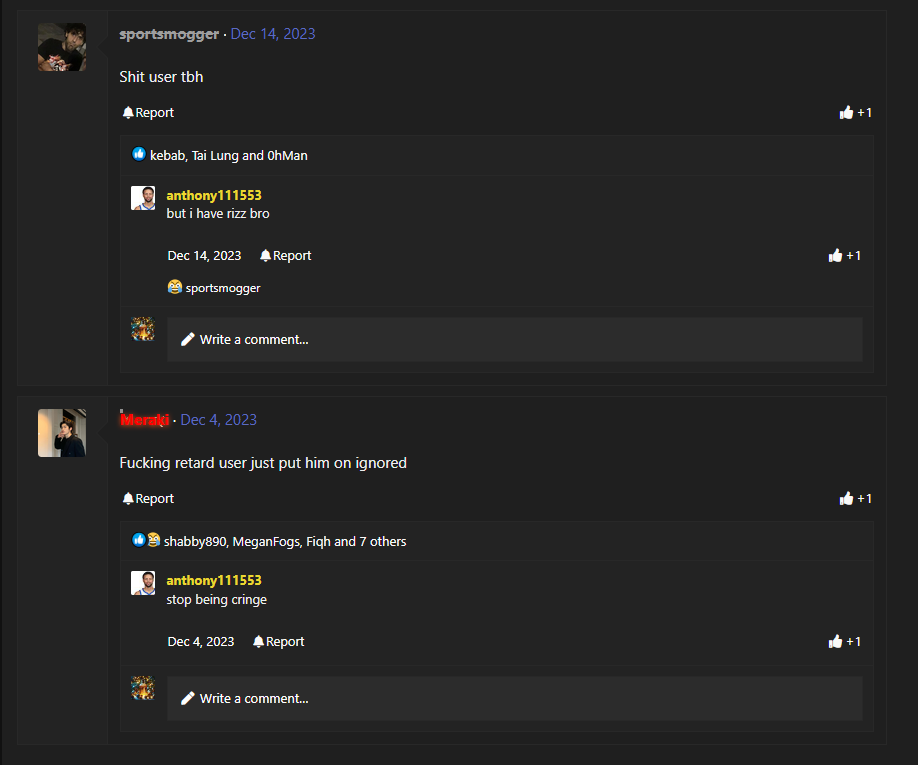
Task: Like Meraki's post with thumbs up +1
Action: pos(855,498)
